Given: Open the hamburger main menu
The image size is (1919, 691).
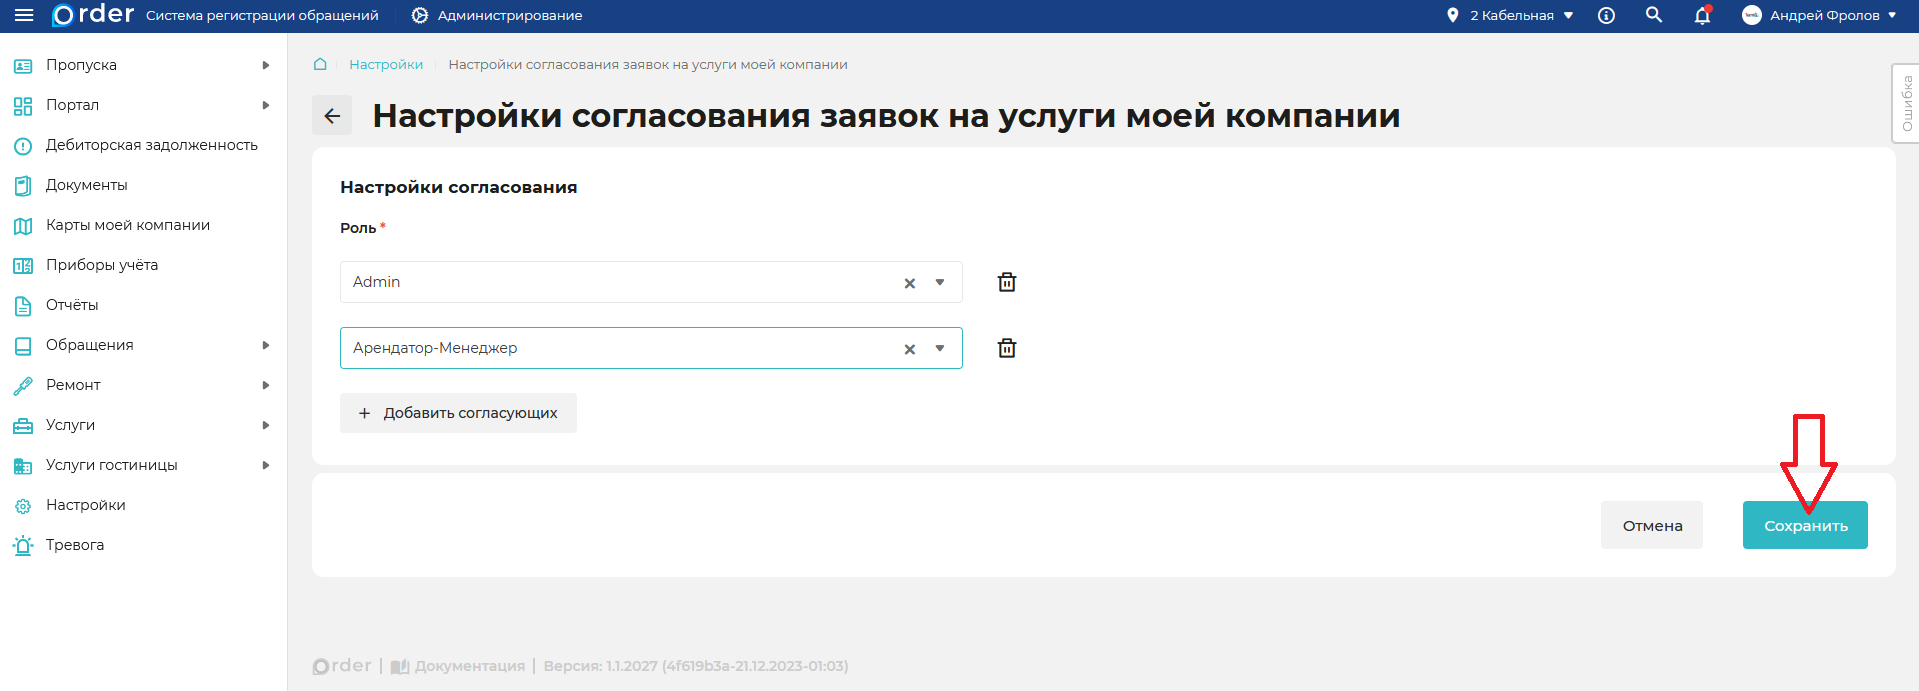Looking at the screenshot, I should (24, 15).
